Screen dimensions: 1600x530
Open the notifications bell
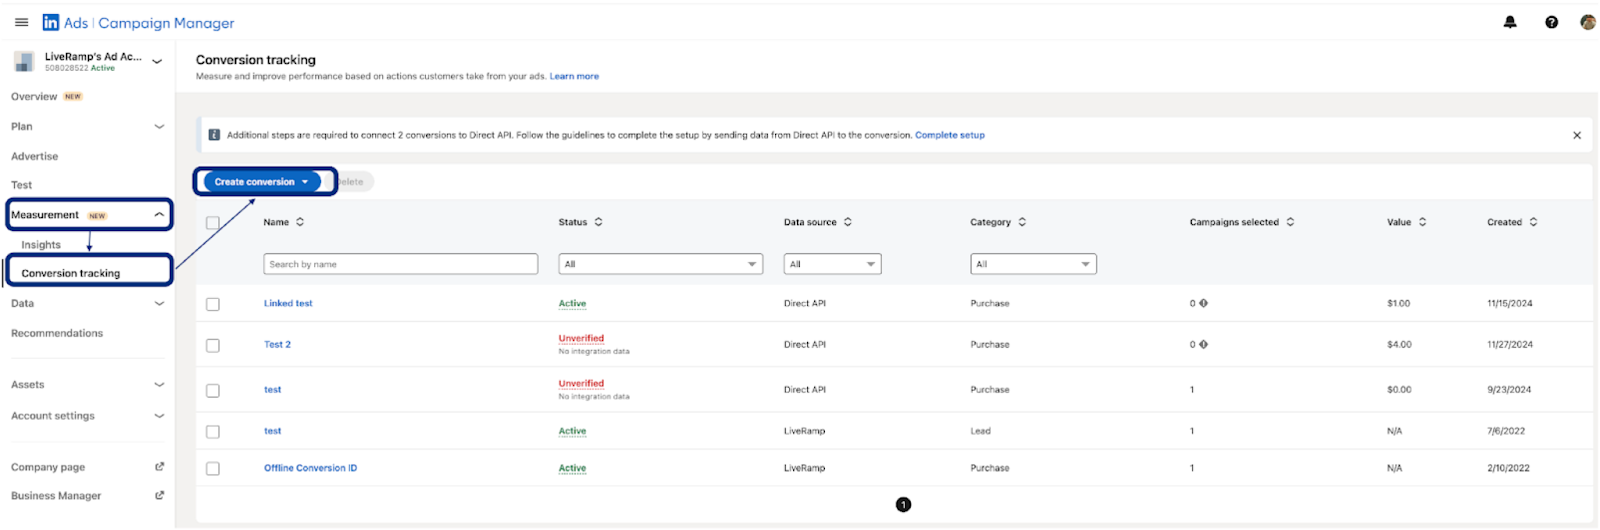click(1510, 22)
